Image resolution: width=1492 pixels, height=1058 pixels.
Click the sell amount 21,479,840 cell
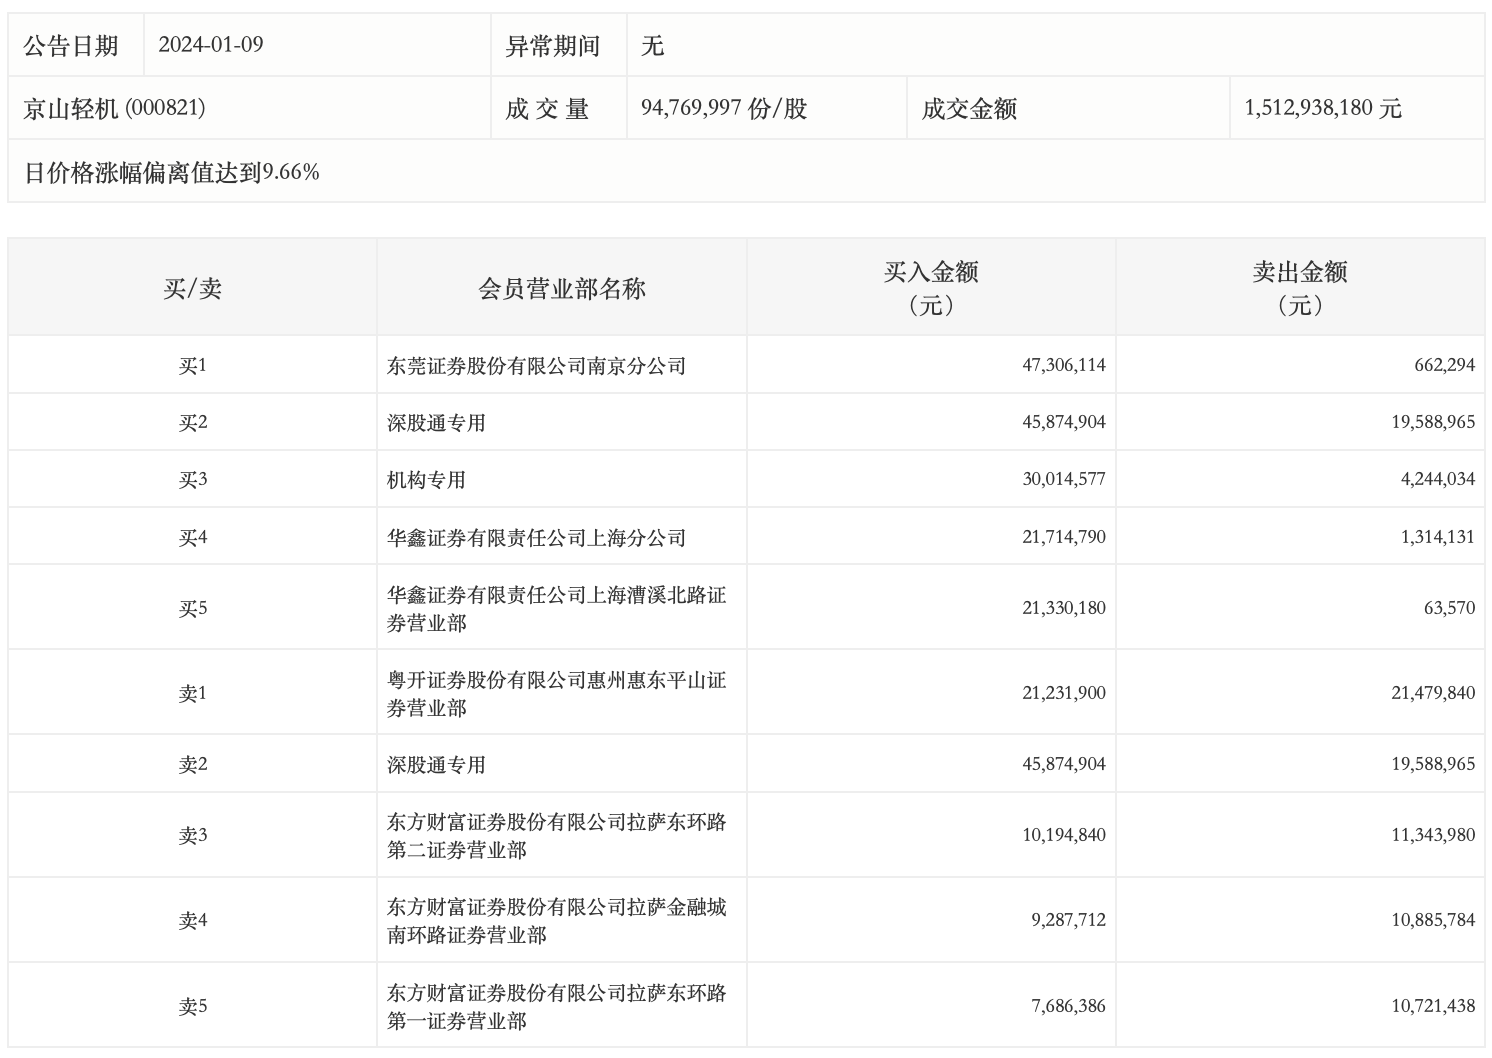point(1432,693)
